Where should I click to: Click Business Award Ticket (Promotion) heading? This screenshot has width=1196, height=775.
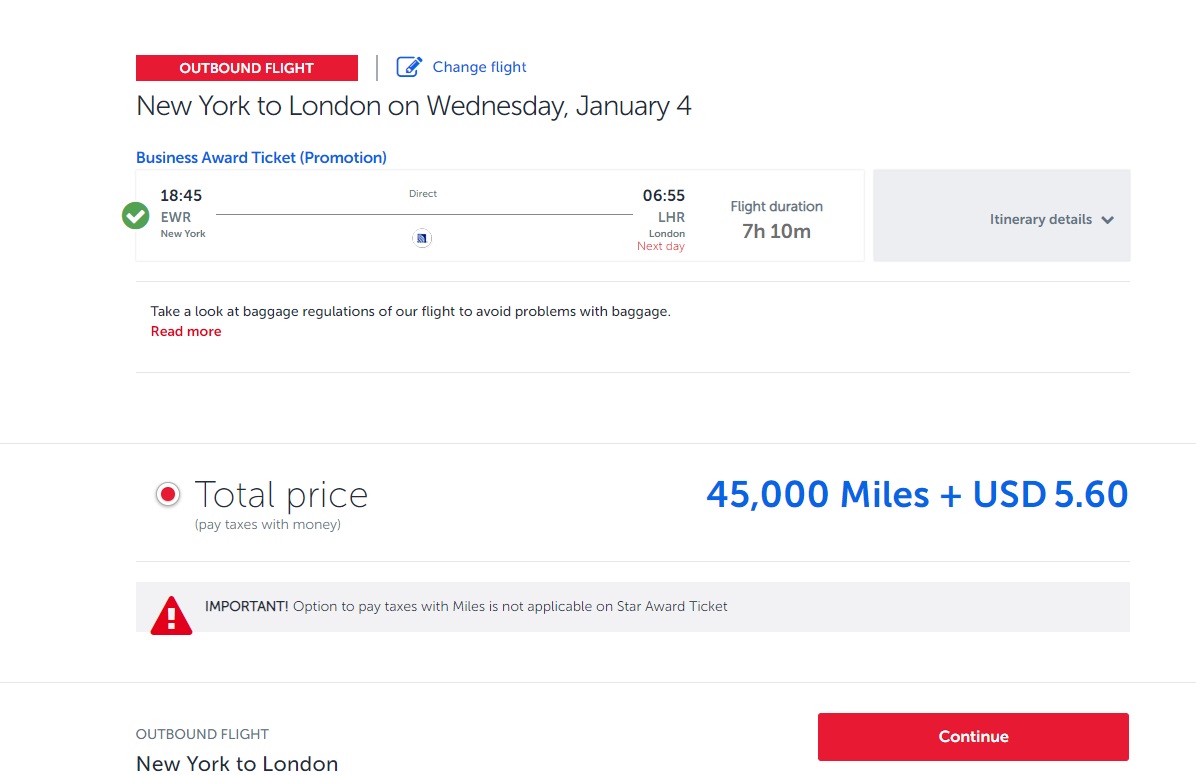click(261, 158)
